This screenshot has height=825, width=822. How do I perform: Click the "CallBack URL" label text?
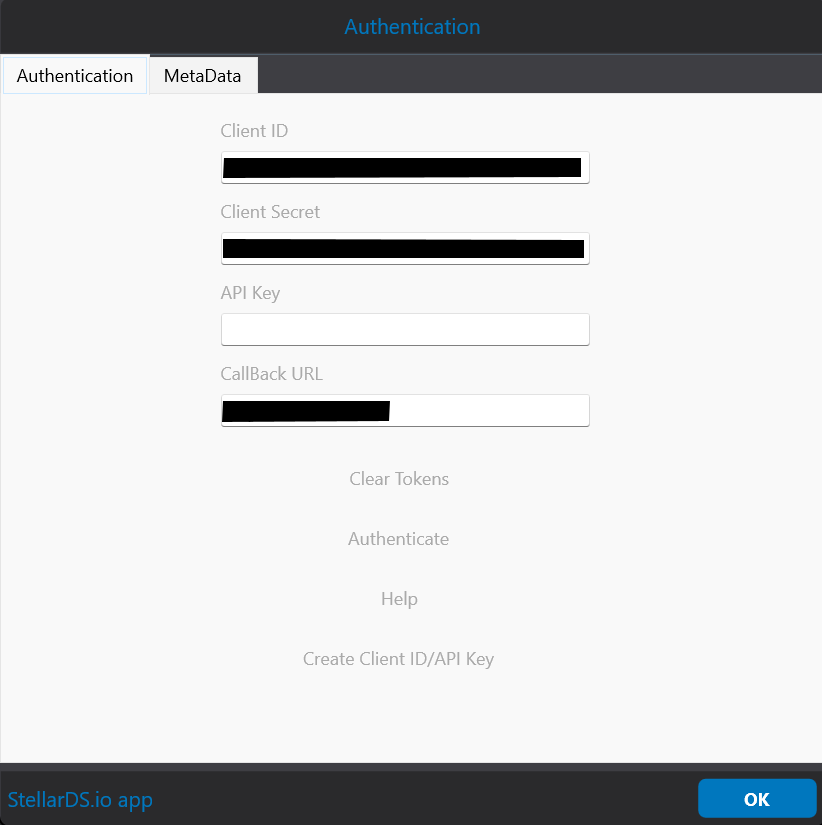272,374
